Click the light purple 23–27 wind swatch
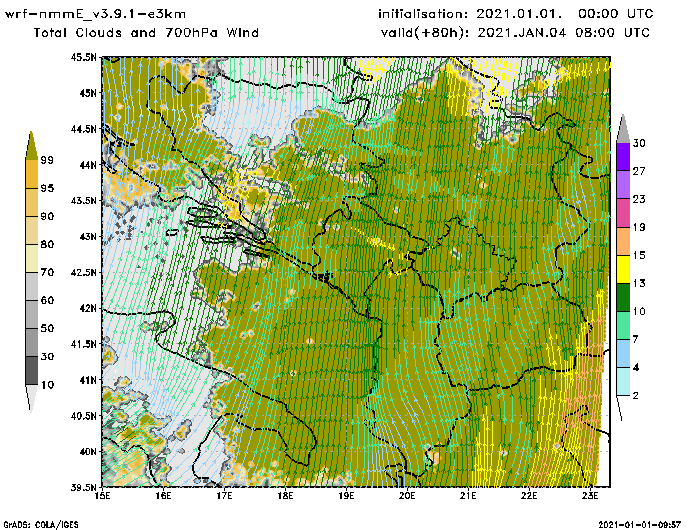700x530 pixels. tap(623, 185)
